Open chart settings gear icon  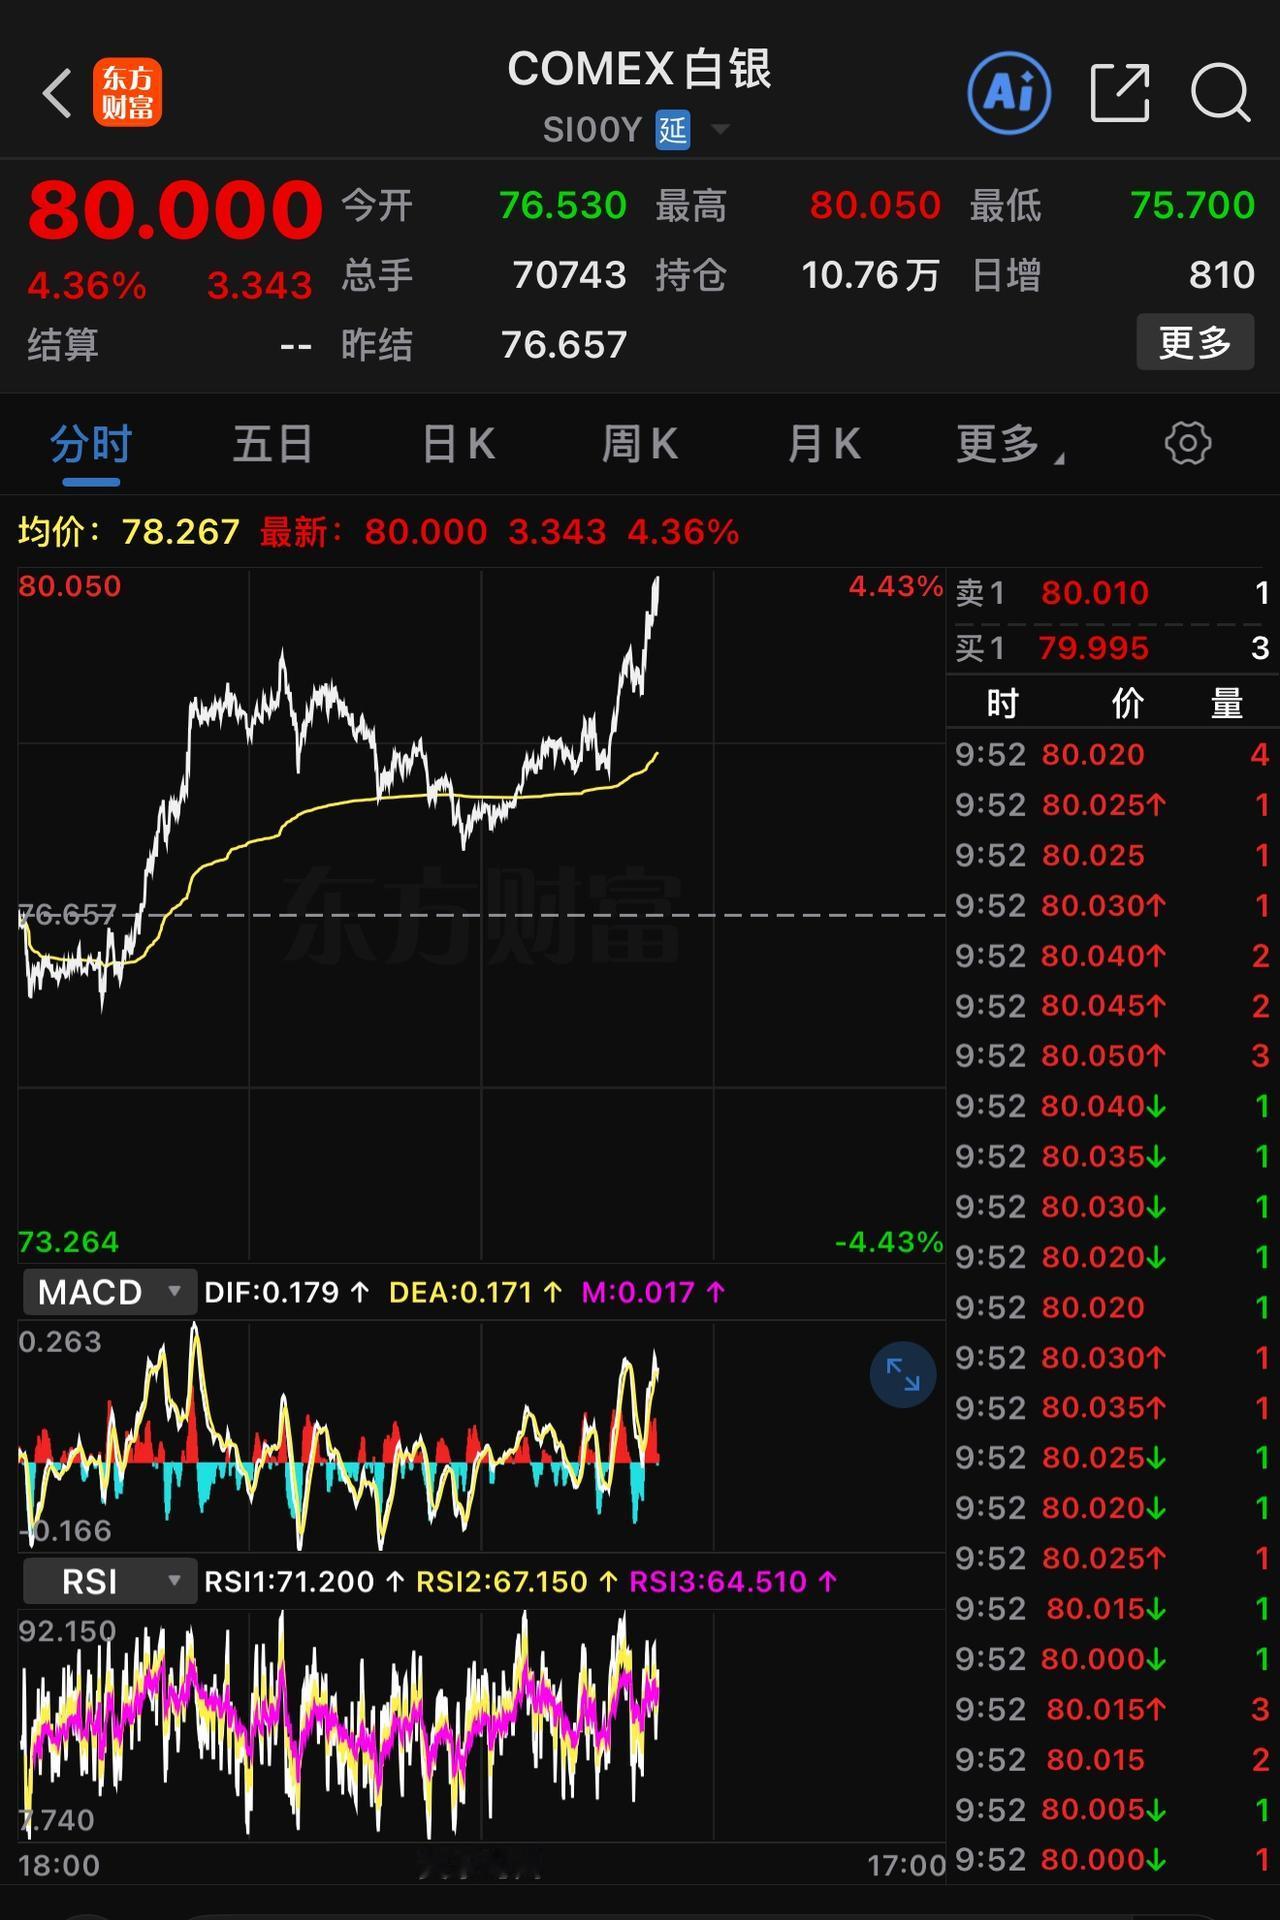[x=1188, y=443]
